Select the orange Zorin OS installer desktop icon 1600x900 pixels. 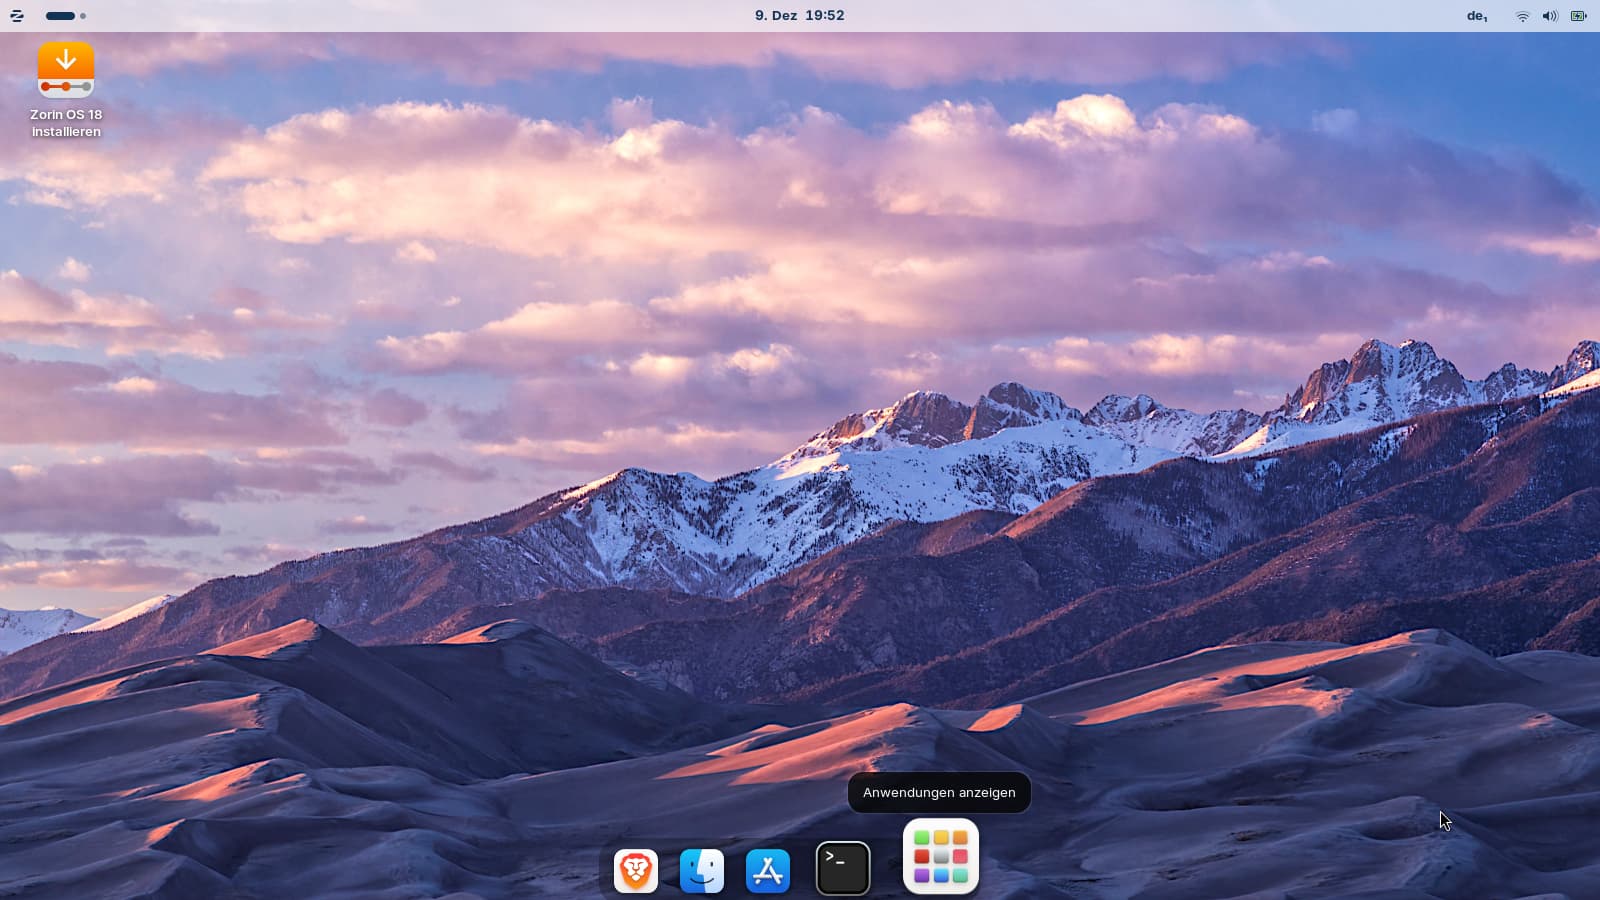(x=66, y=70)
